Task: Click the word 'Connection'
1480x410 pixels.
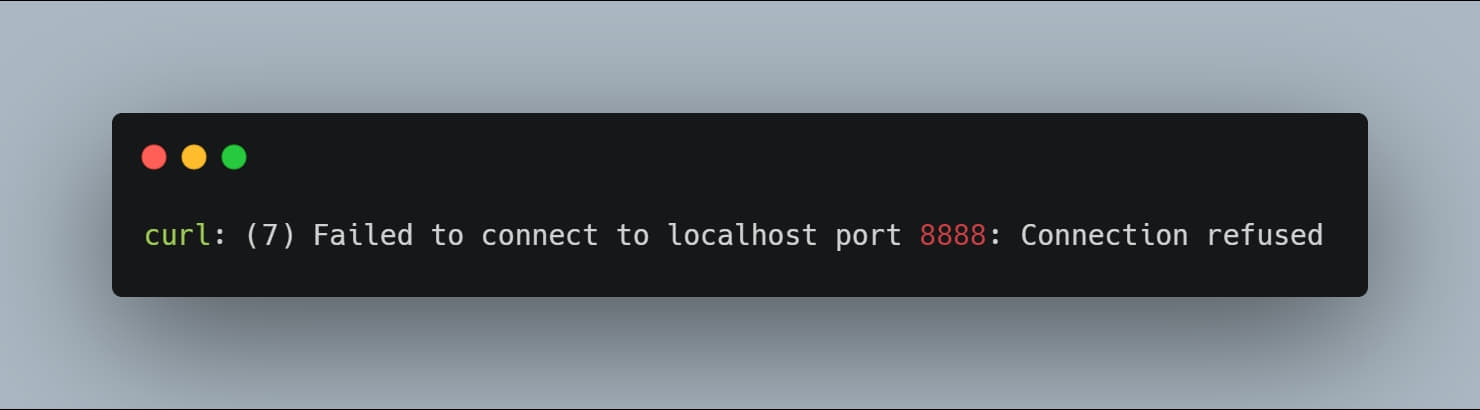Action: point(1104,235)
